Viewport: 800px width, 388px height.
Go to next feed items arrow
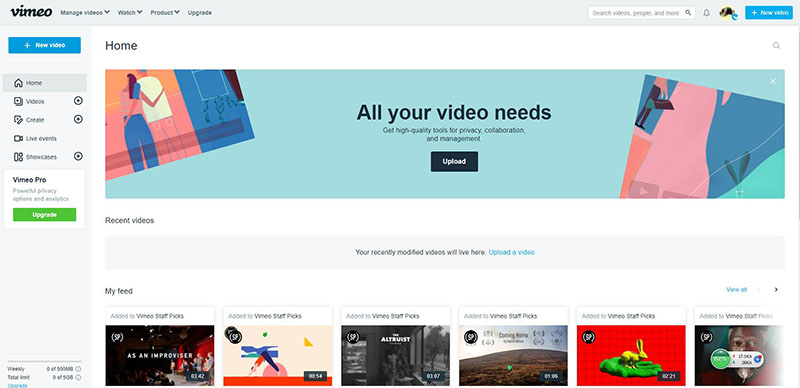(776, 289)
